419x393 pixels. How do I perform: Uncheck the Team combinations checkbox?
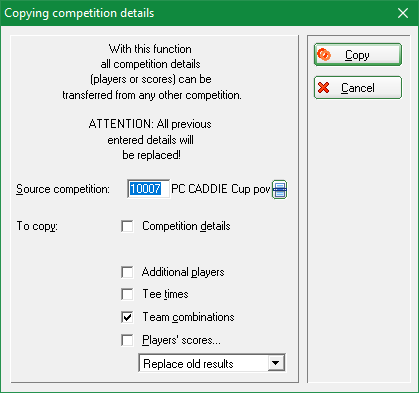click(x=127, y=317)
